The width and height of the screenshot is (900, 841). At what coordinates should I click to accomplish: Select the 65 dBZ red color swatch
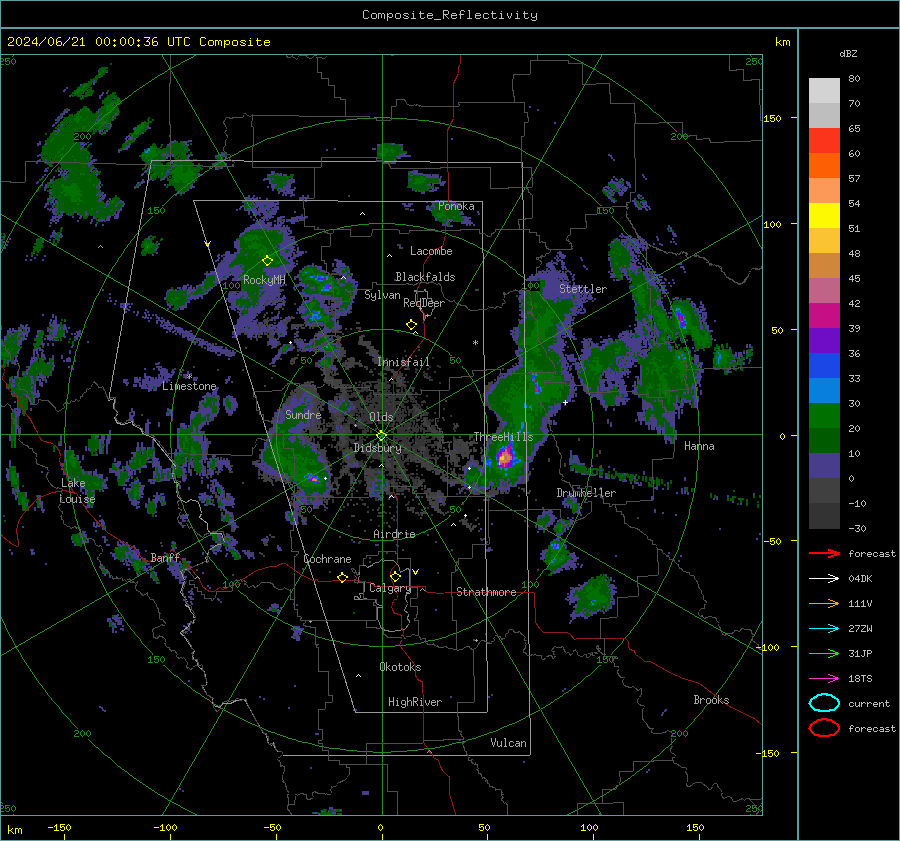824,140
